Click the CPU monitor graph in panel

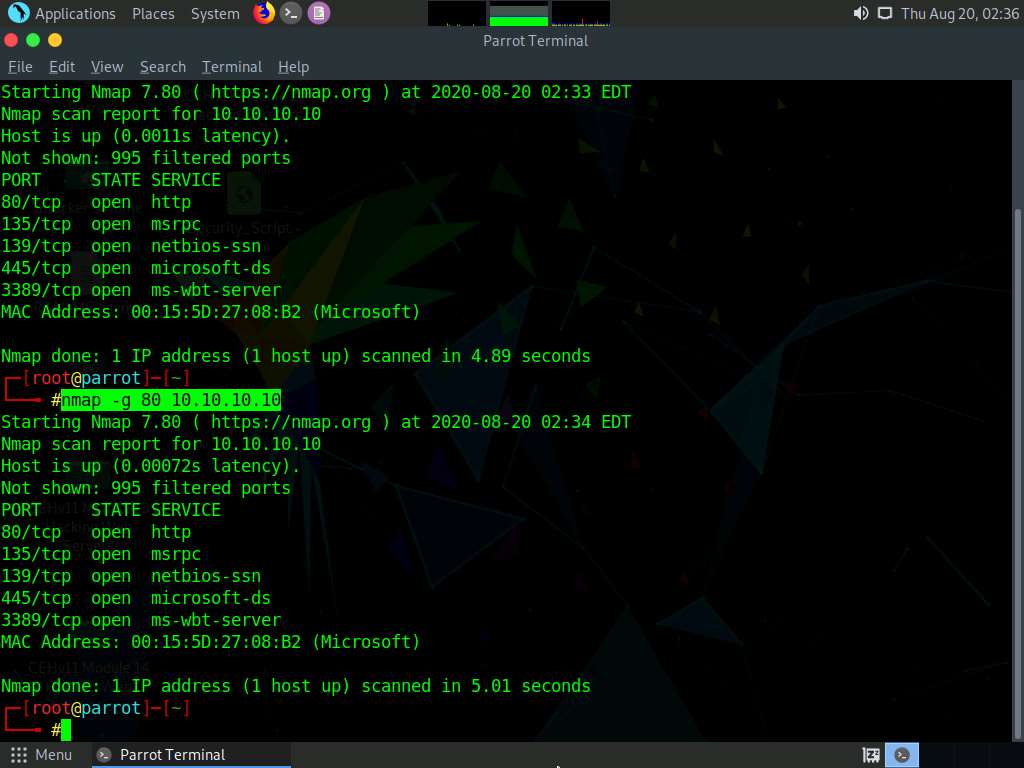tap(456, 14)
